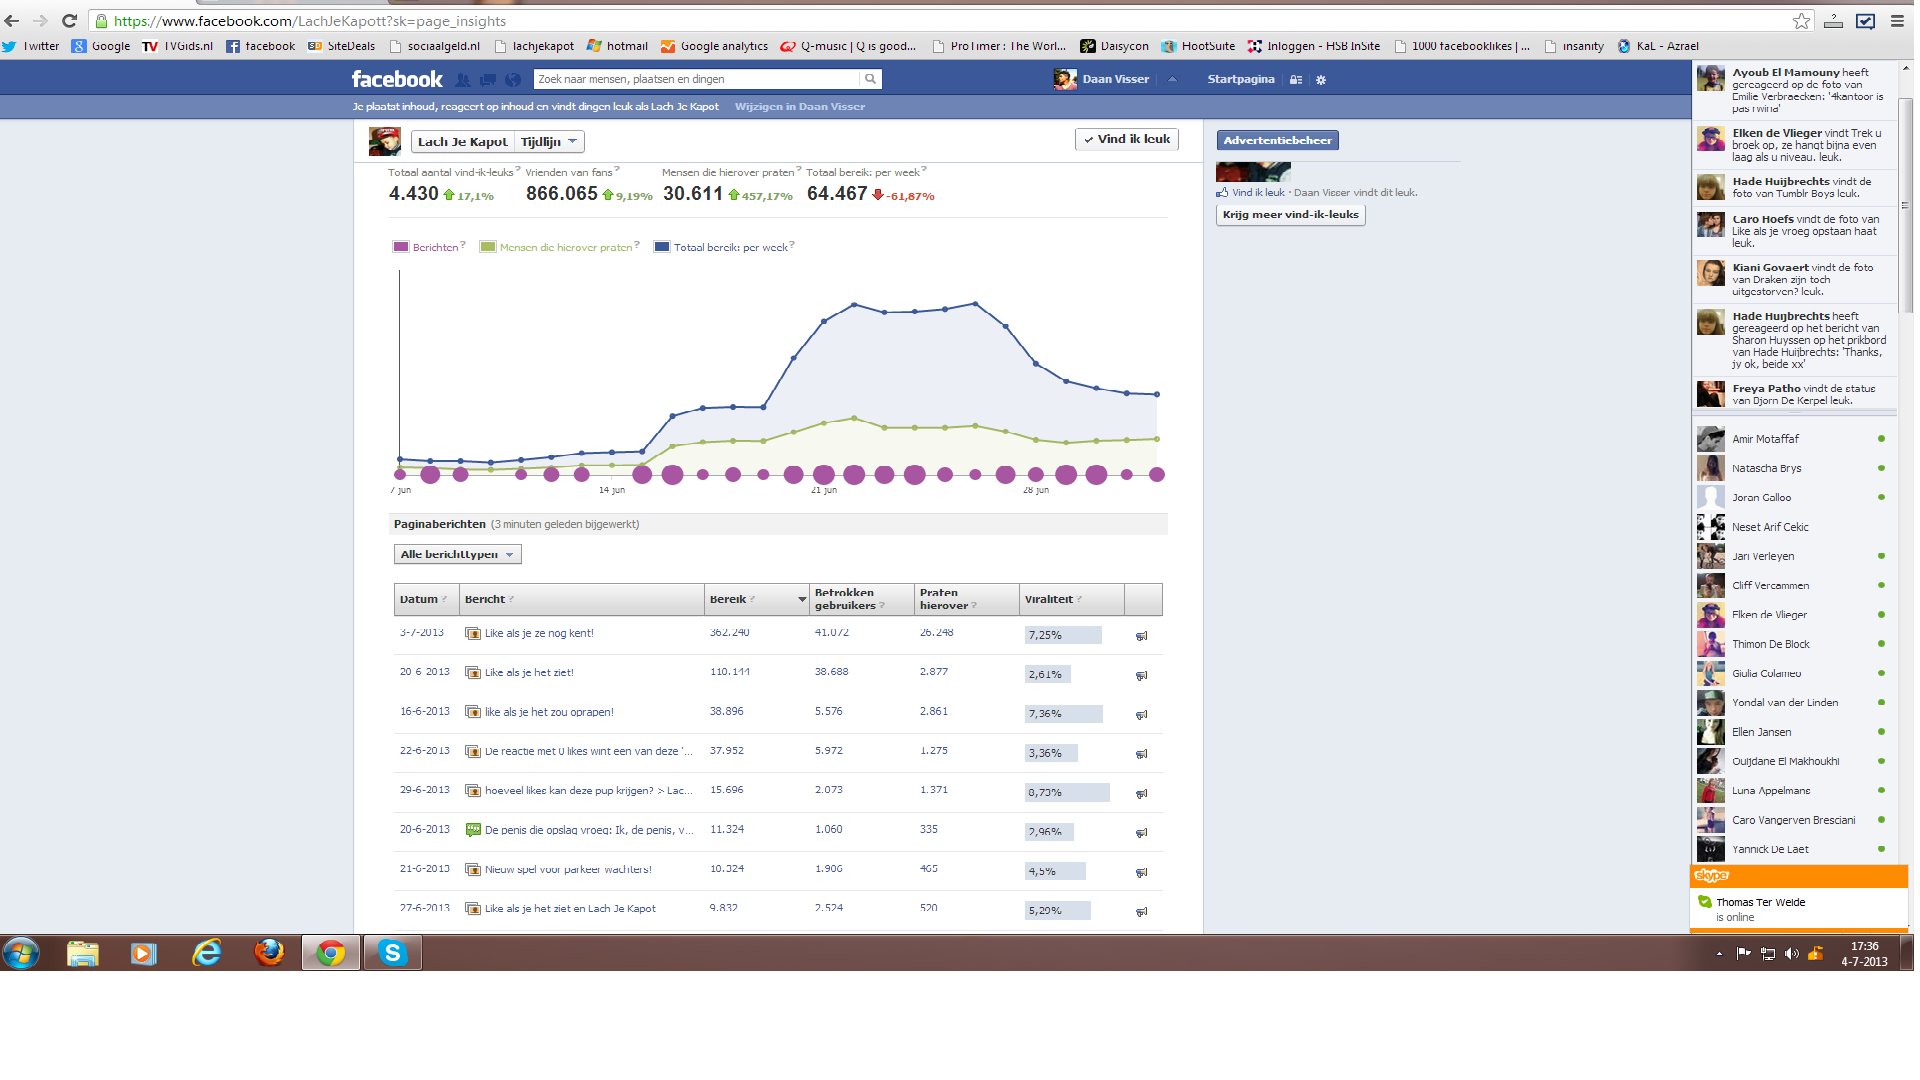Viewport: 1920px width, 1080px height.
Task: Open Daan Visser profile link
Action: pos(1102,80)
